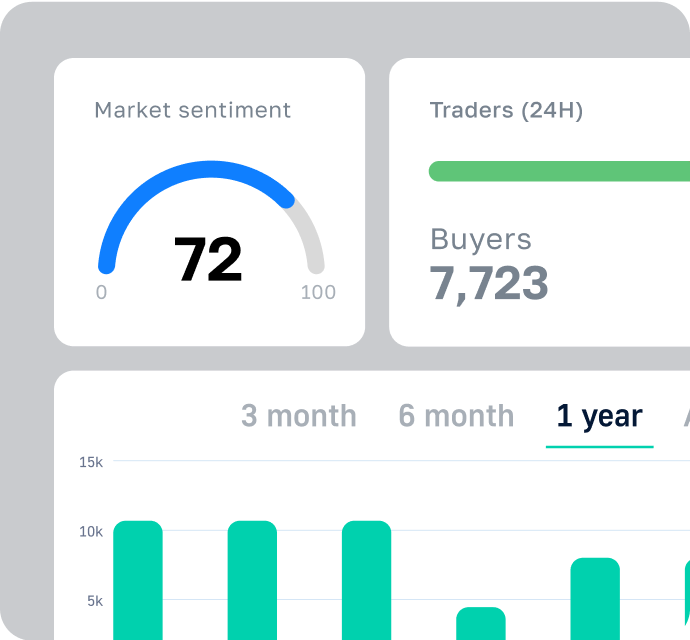690x640 pixels.
Task: Click the 10k axis label
Action: click(x=91, y=532)
